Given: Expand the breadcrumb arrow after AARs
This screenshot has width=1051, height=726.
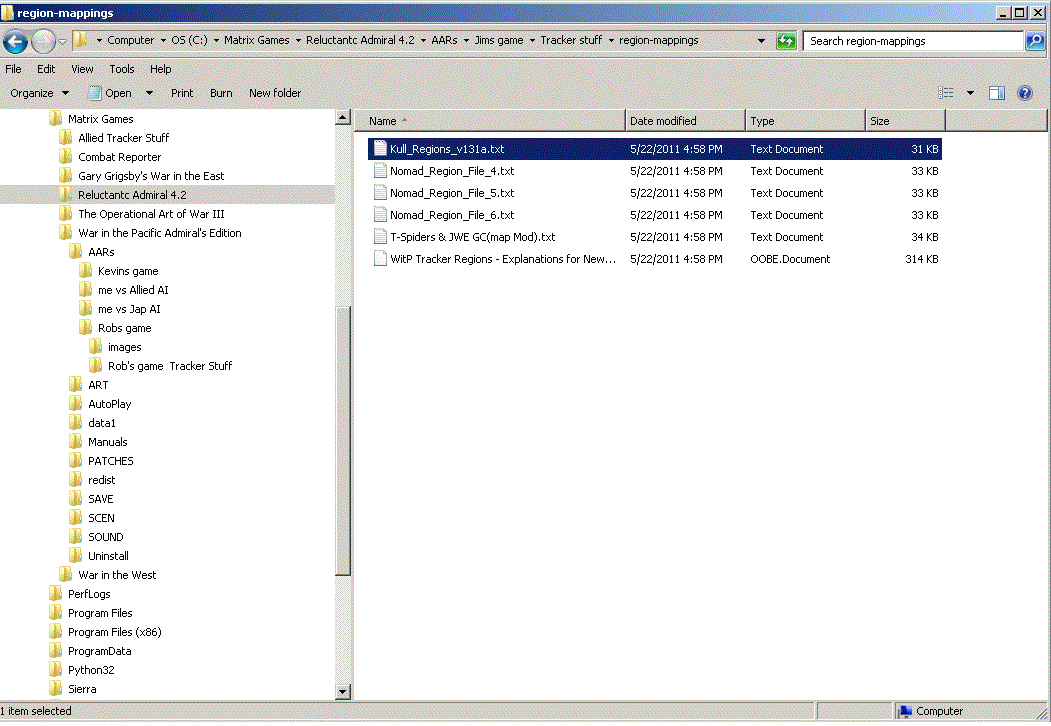Looking at the screenshot, I should click(x=467, y=40).
